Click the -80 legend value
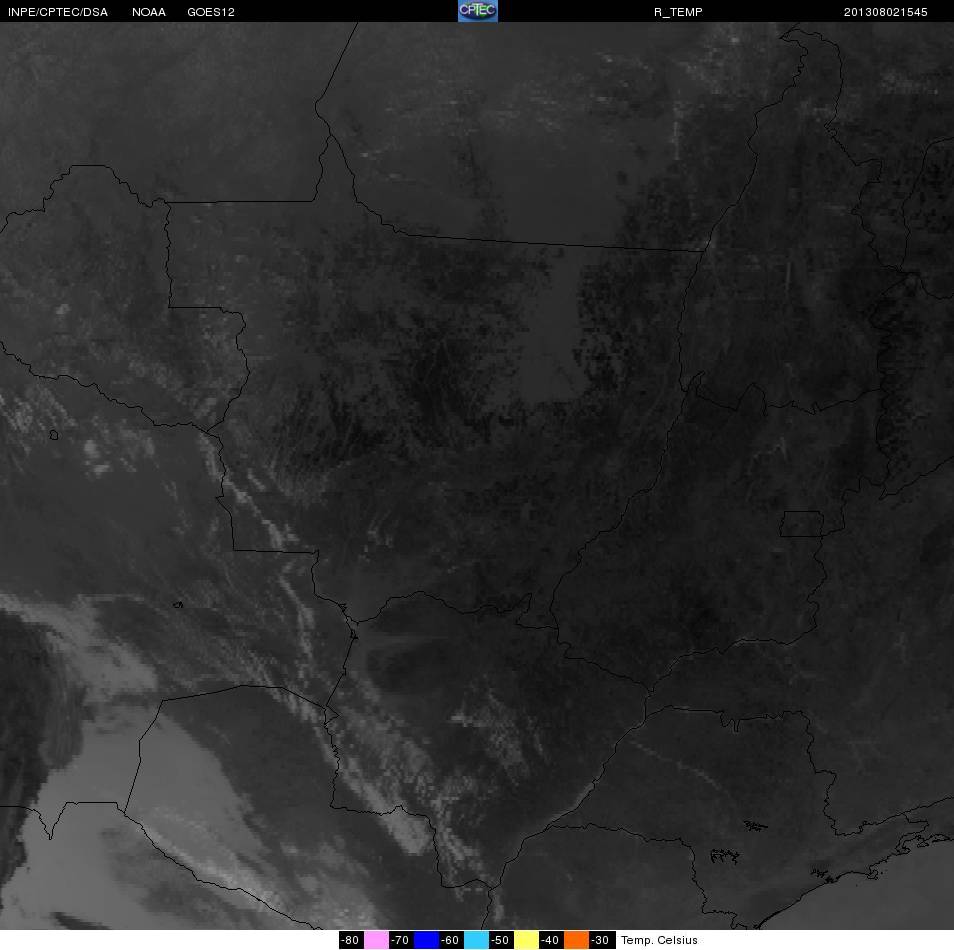The width and height of the screenshot is (954, 950). (x=350, y=940)
